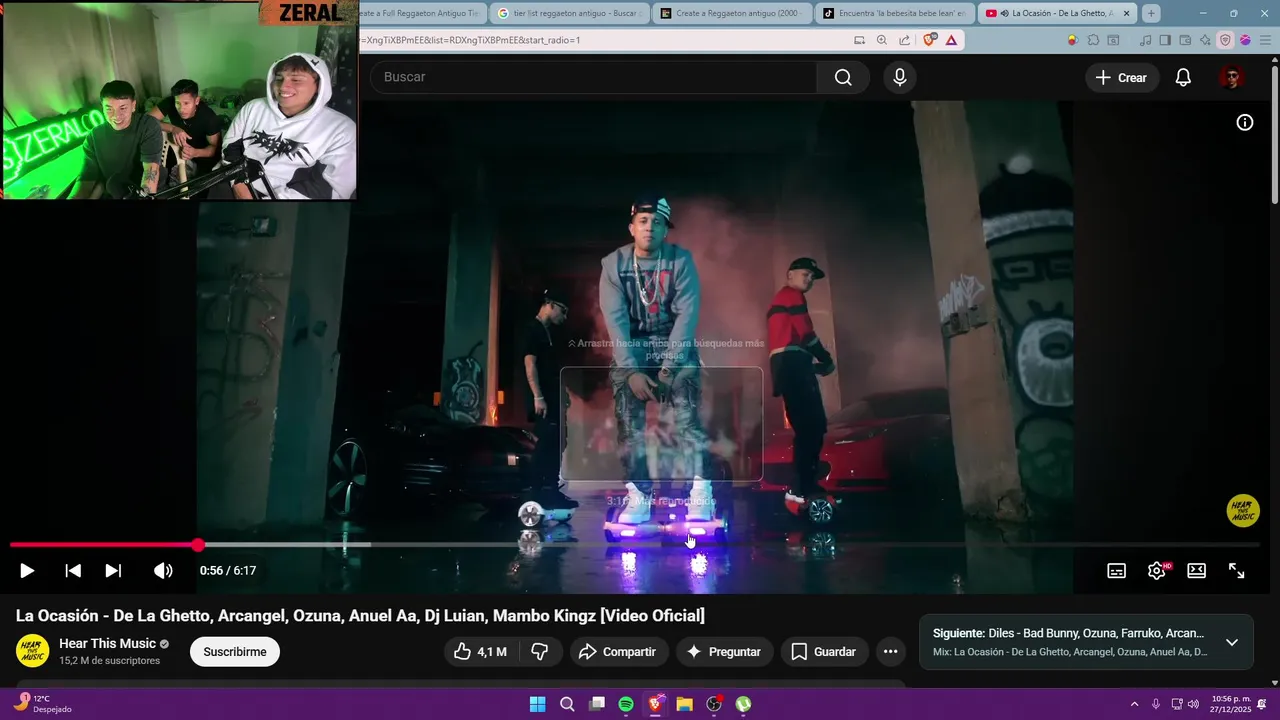Show video info card icon

tap(1245, 122)
